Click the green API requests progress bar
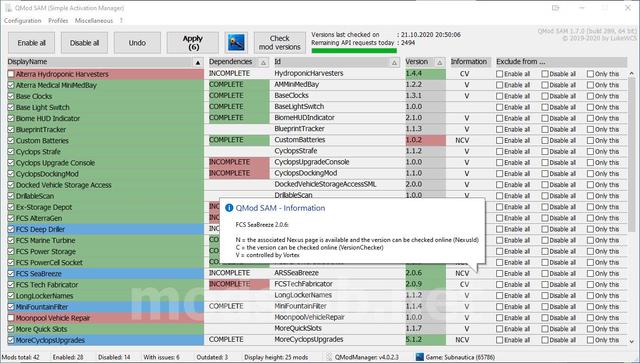640x363 pixels. point(354,51)
